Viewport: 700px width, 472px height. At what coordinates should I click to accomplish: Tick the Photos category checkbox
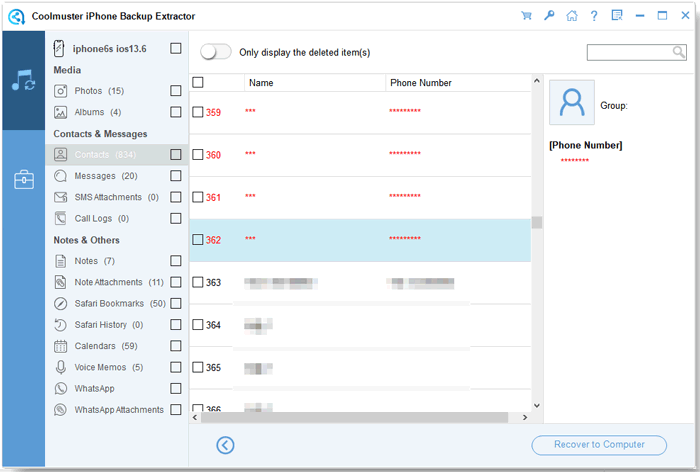[176, 91]
